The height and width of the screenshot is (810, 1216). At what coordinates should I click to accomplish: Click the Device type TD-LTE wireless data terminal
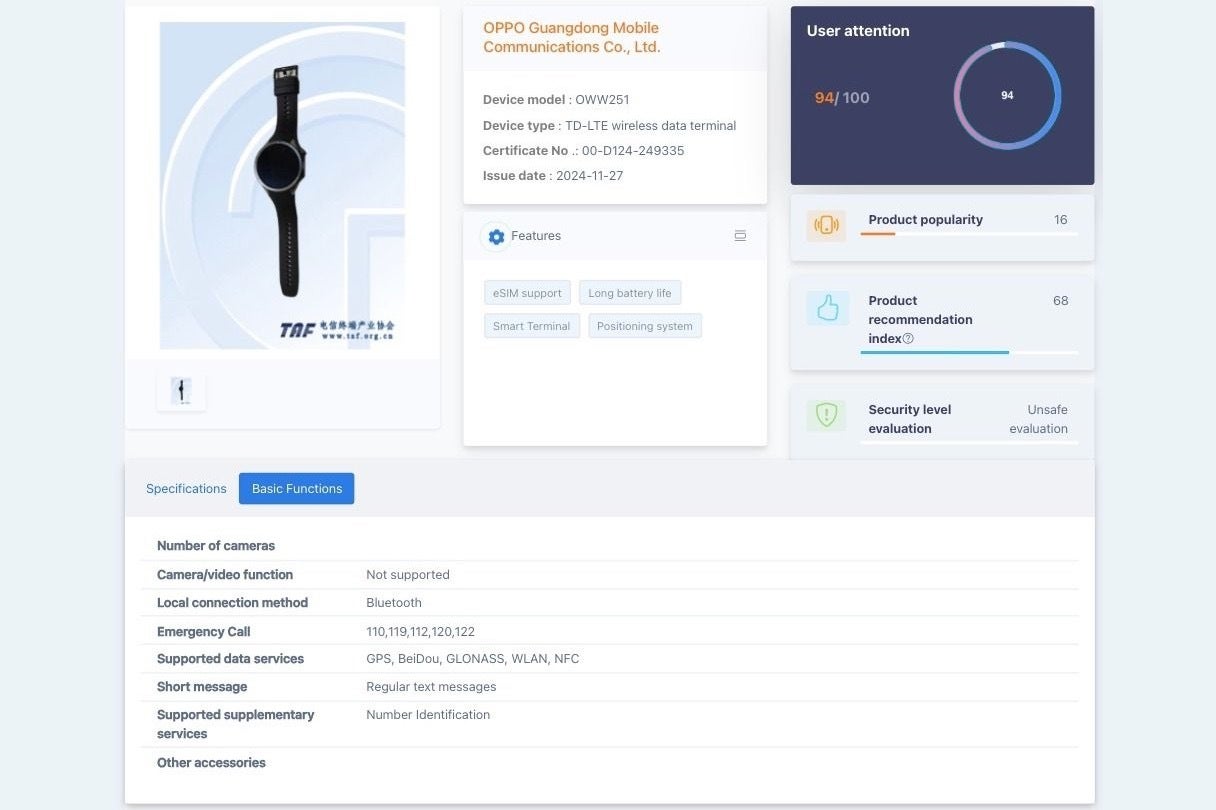[x=651, y=126]
